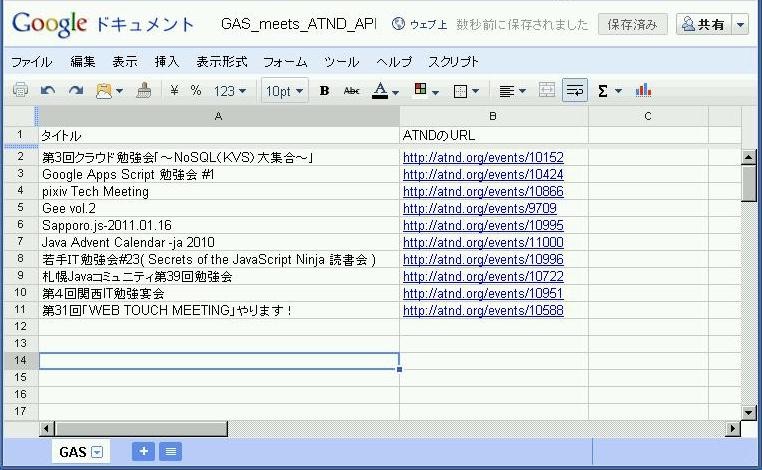Viewport: 762px width, 470px height.
Task: Click vertical scrollbar up arrow
Action: (x=748, y=157)
